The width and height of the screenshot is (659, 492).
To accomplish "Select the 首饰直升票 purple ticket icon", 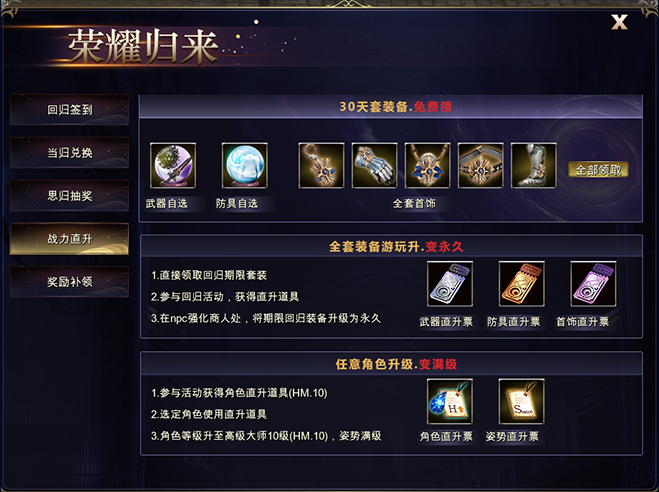I will point(593,284).
